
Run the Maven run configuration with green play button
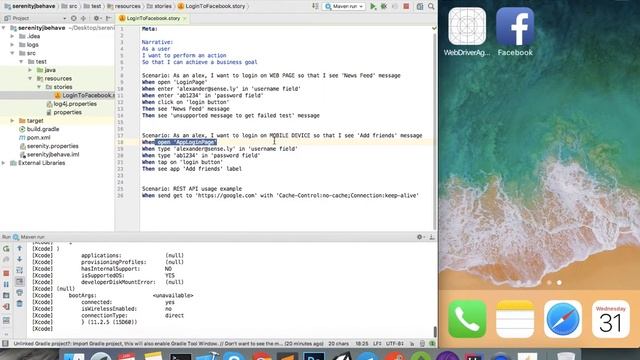click(x=373, y=6)
